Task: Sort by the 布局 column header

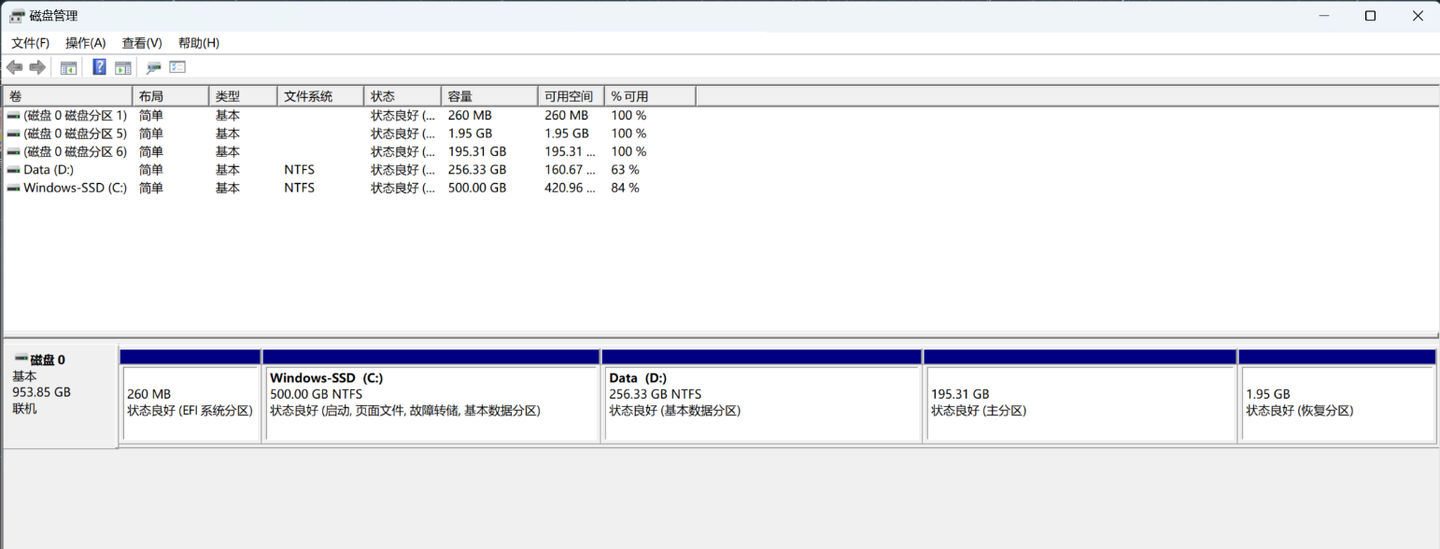Action: click(x=170, y=96)
